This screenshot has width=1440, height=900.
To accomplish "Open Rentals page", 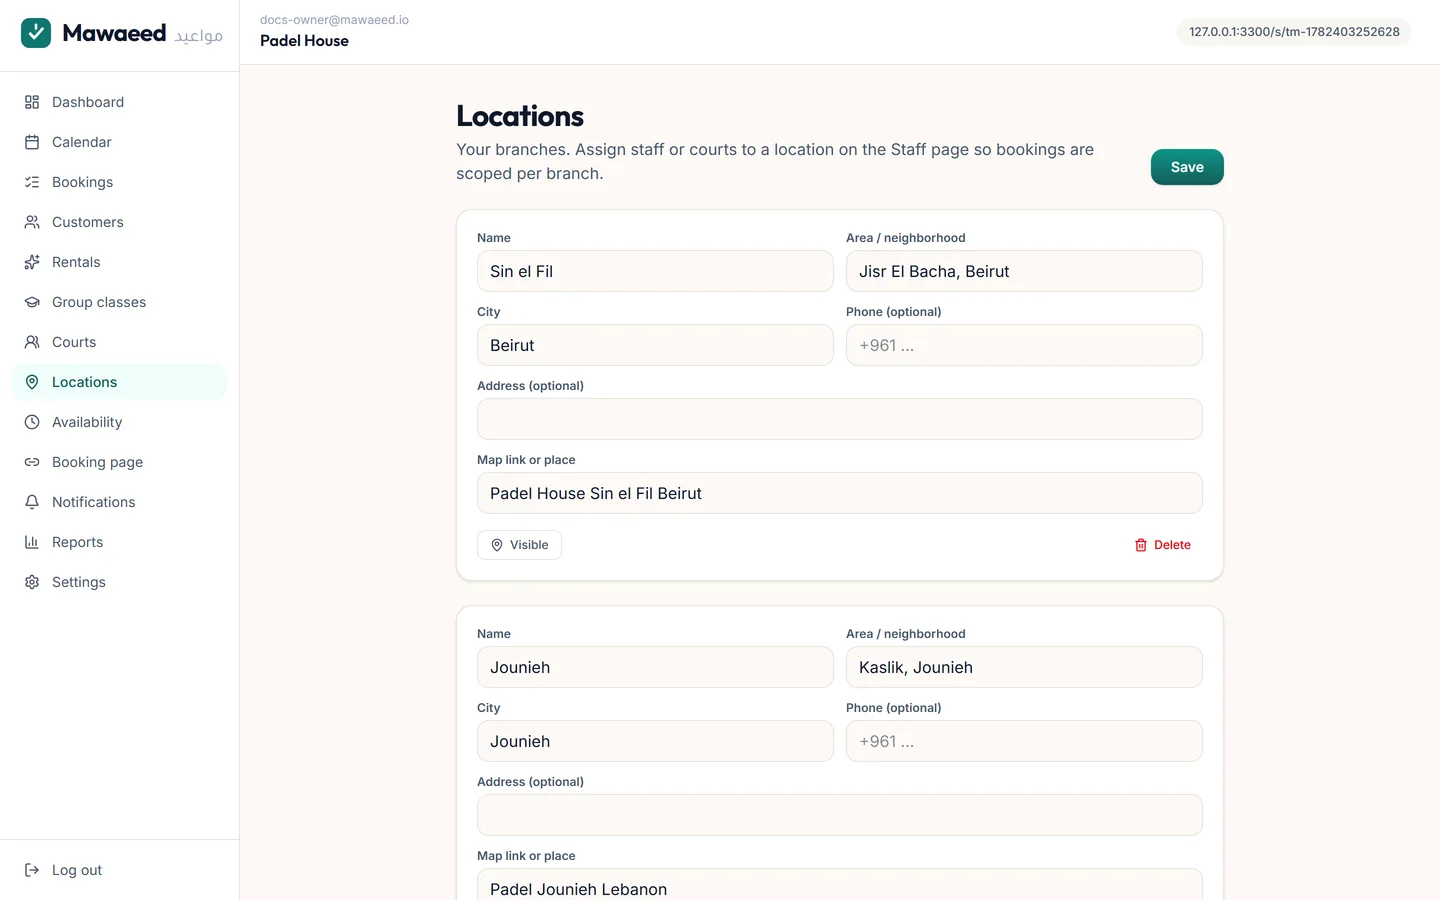I will click(x=120, y=262).
